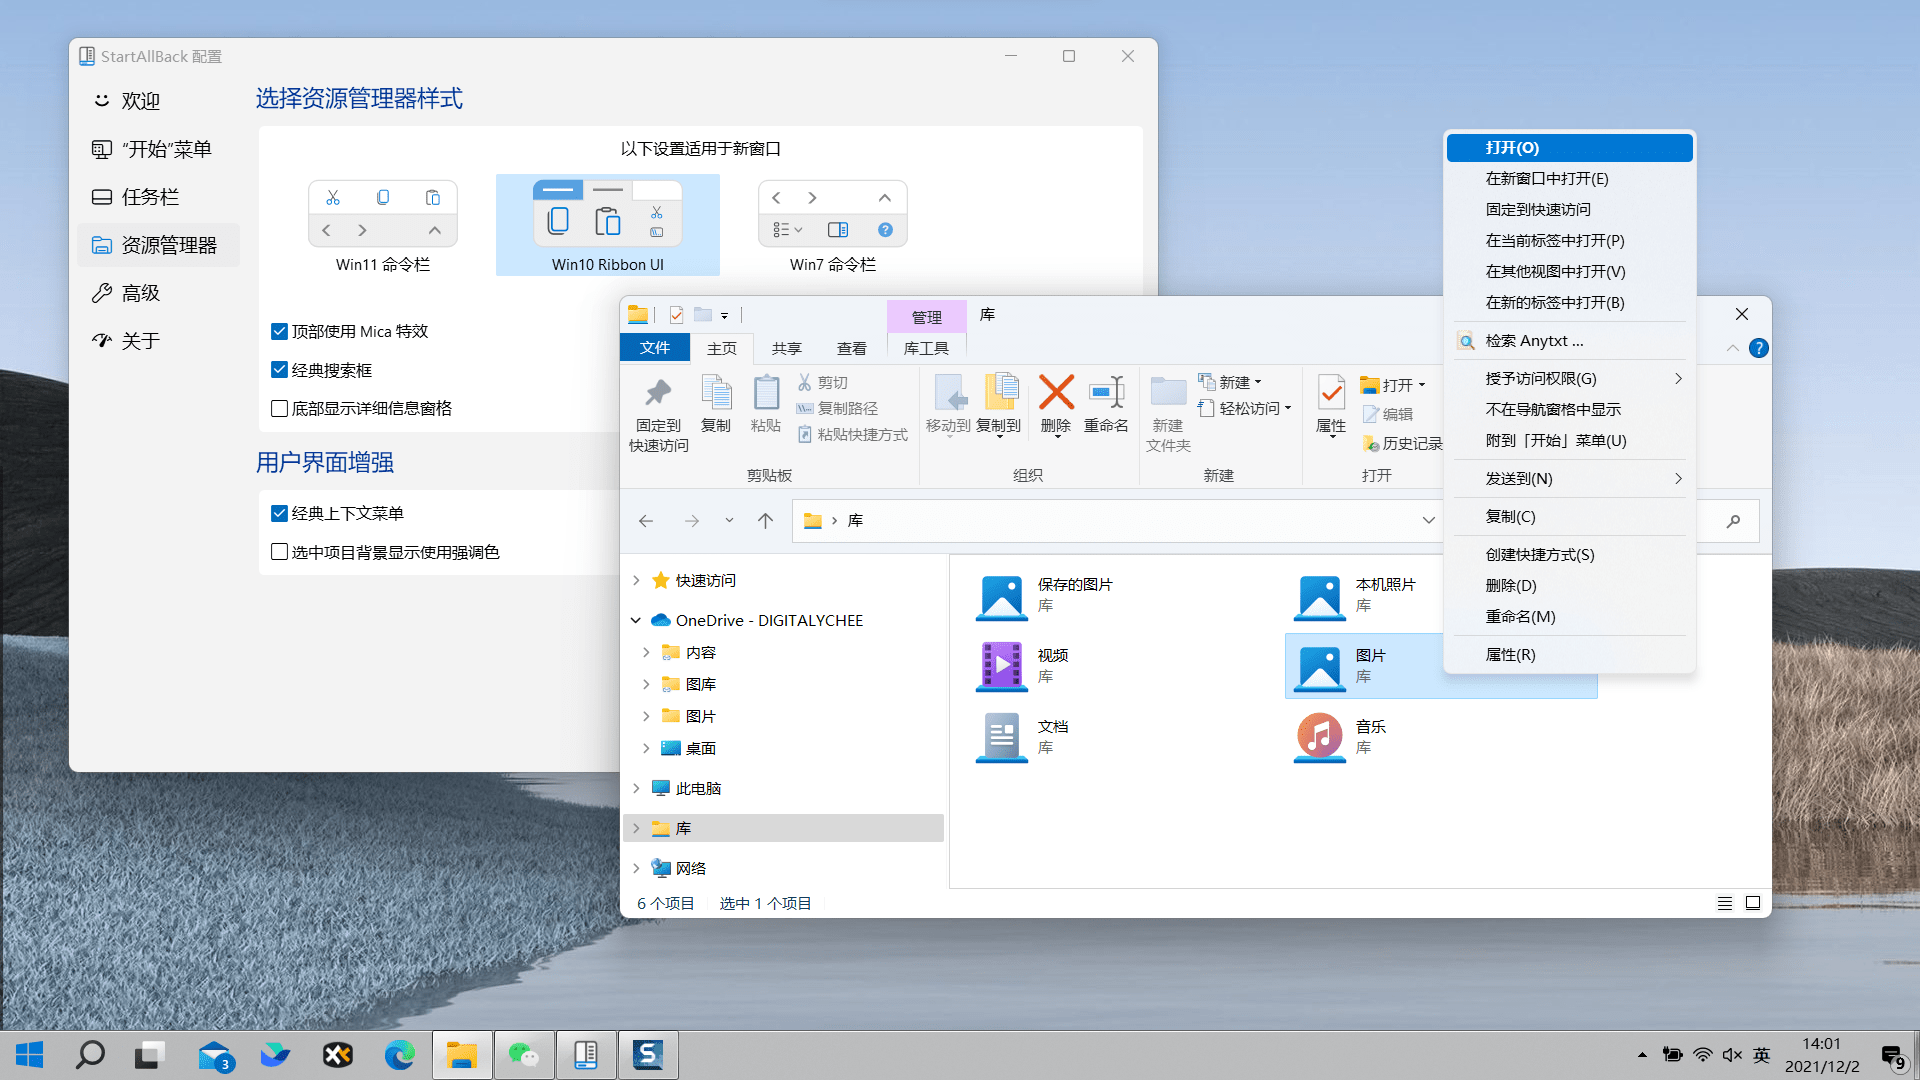The height and width of the screenshot is (1080, 1920).
Task: Click the Delete (删除) ribbon icon
Action: [1056, 394]
